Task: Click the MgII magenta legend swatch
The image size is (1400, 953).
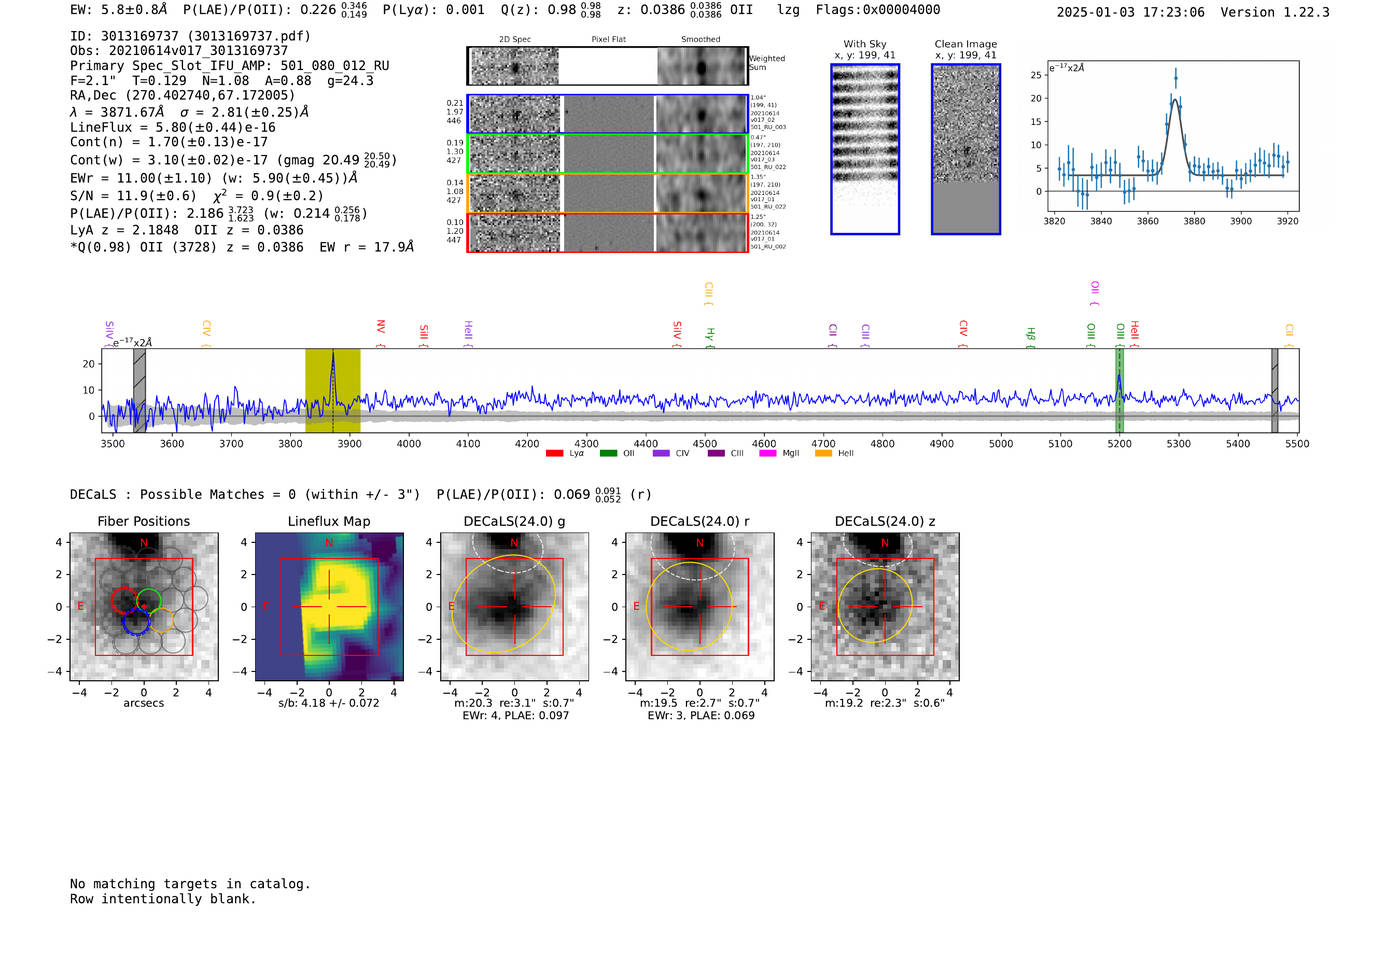Action: pos(768,454)
